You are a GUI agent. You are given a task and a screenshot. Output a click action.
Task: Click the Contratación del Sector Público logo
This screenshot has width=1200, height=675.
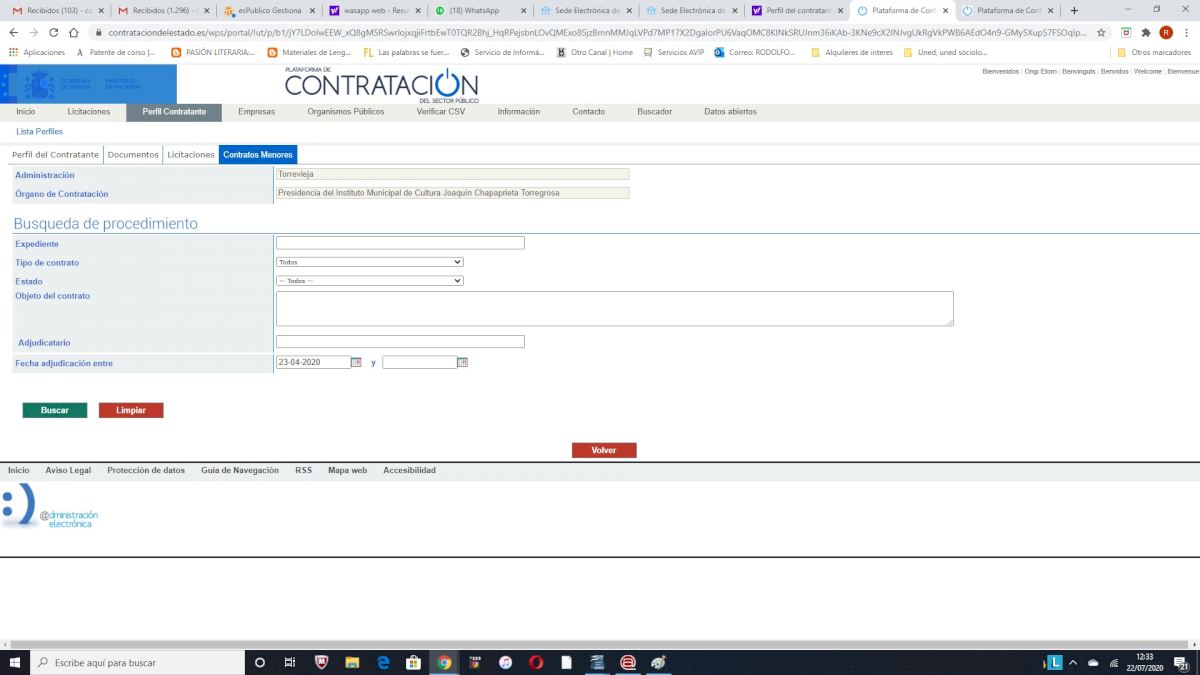tap(381, 86)
